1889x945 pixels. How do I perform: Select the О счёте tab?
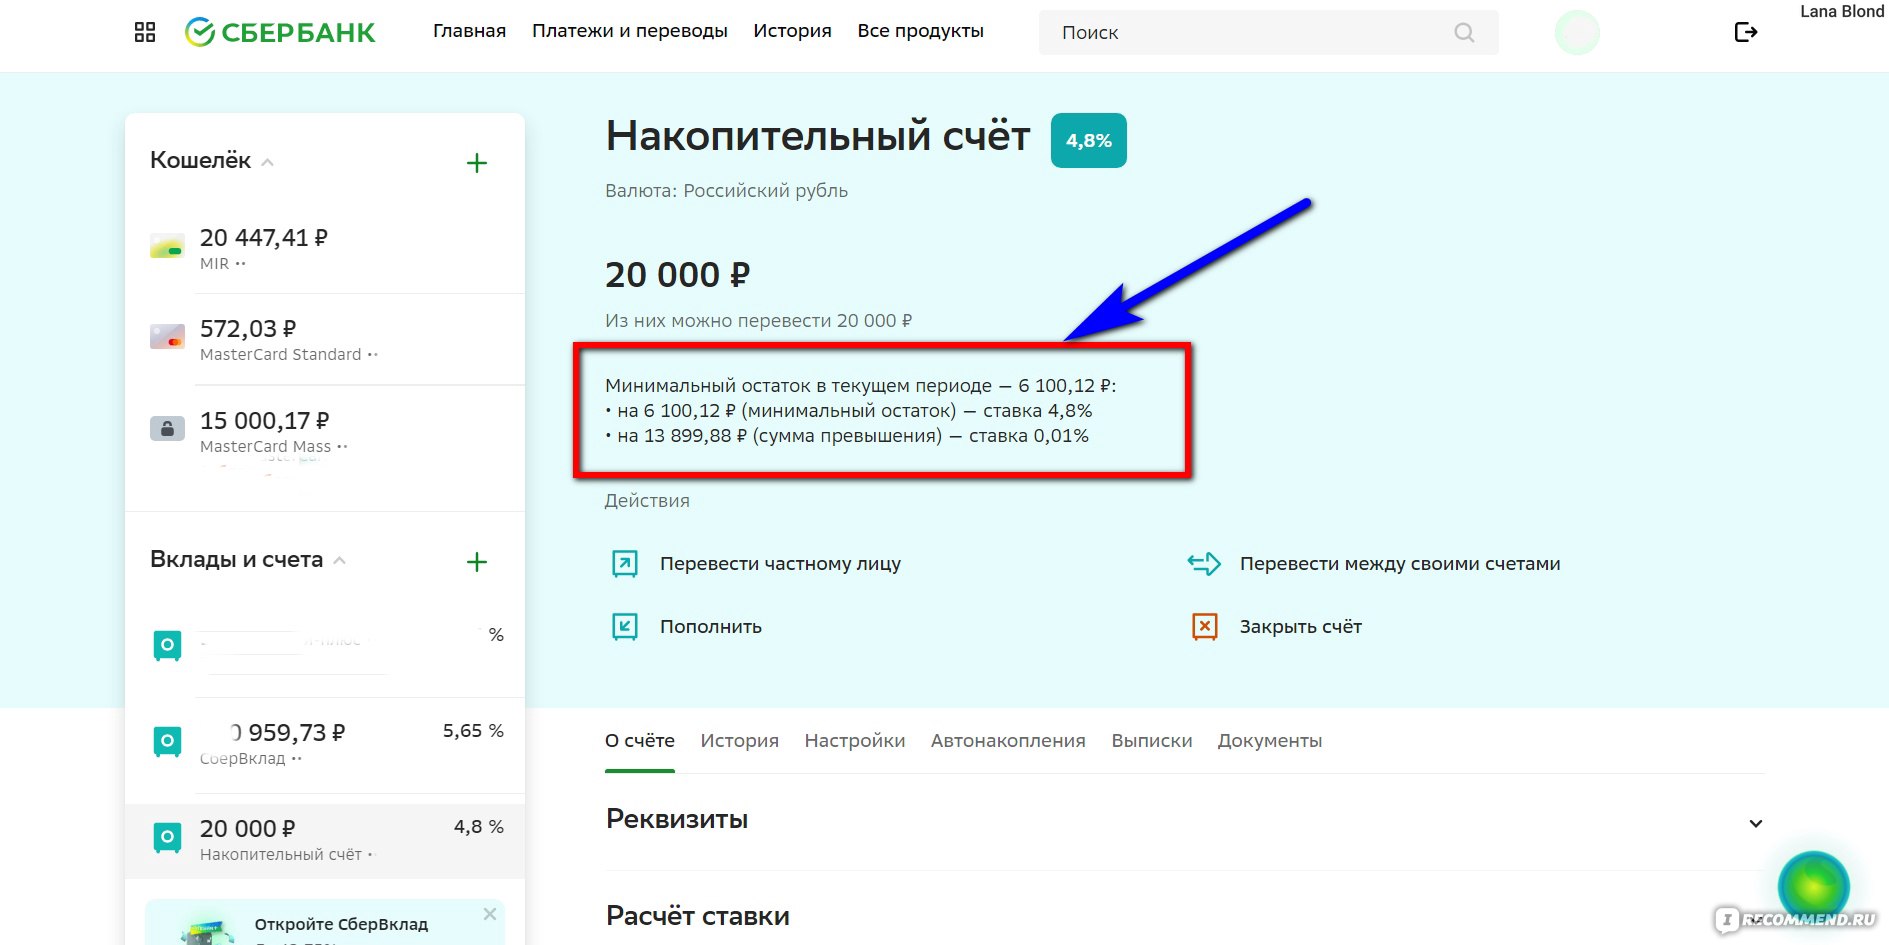(x=640, y=741)
